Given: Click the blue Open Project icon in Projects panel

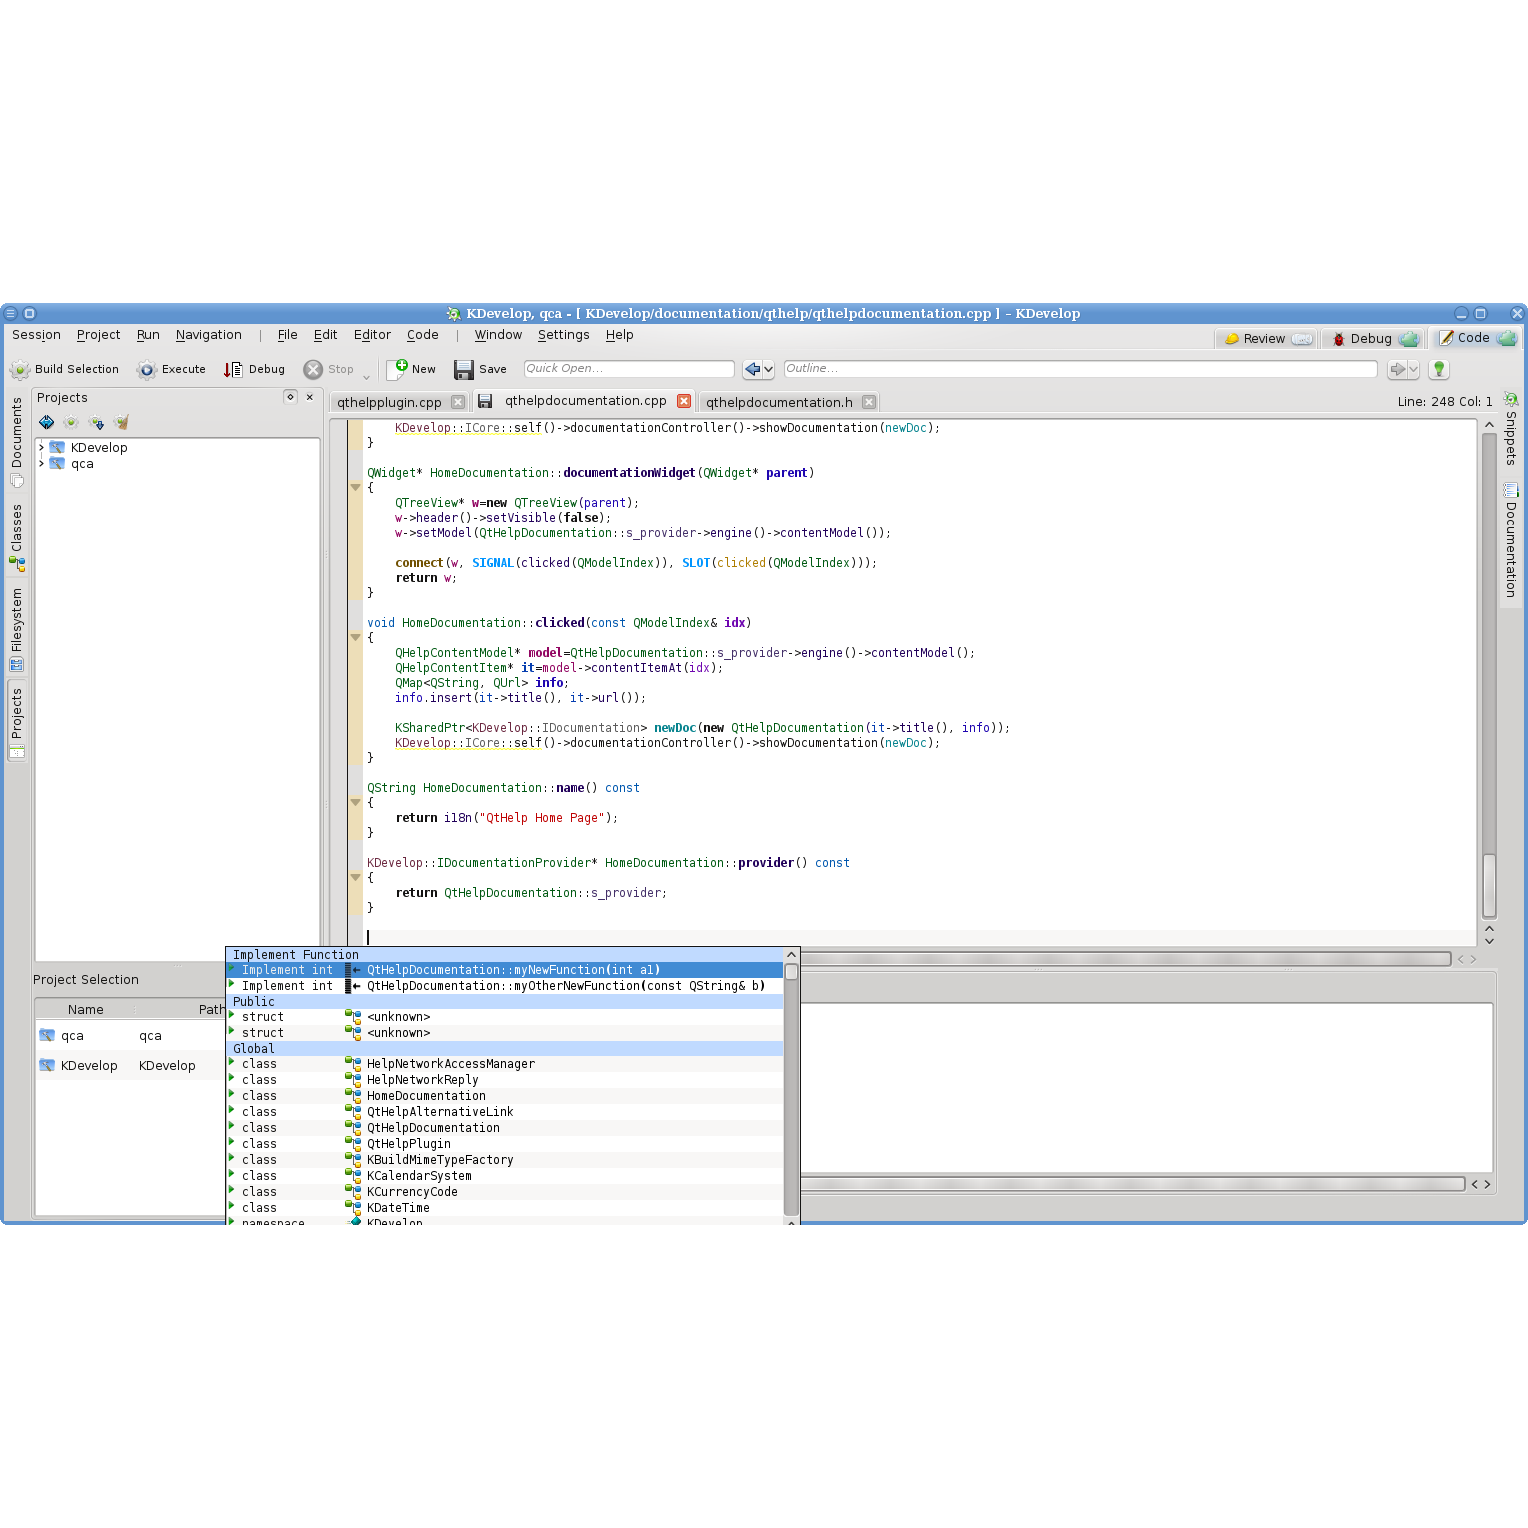Looking at the screenshot, I should pos(47,422).
